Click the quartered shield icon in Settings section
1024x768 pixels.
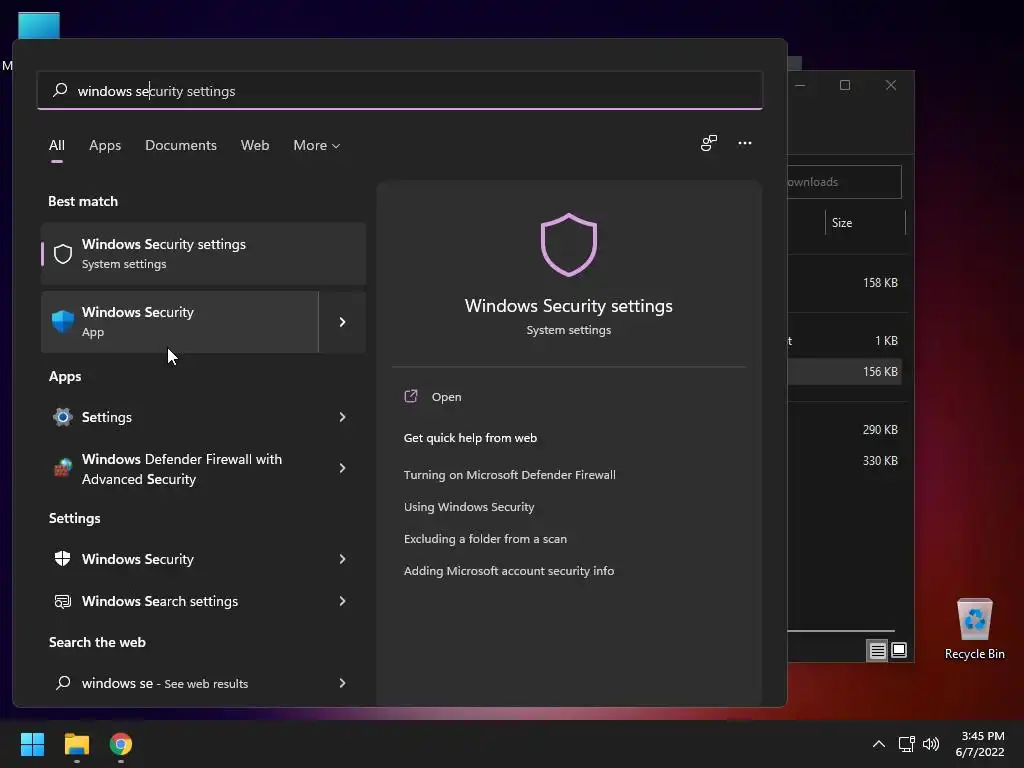(63, 558)
